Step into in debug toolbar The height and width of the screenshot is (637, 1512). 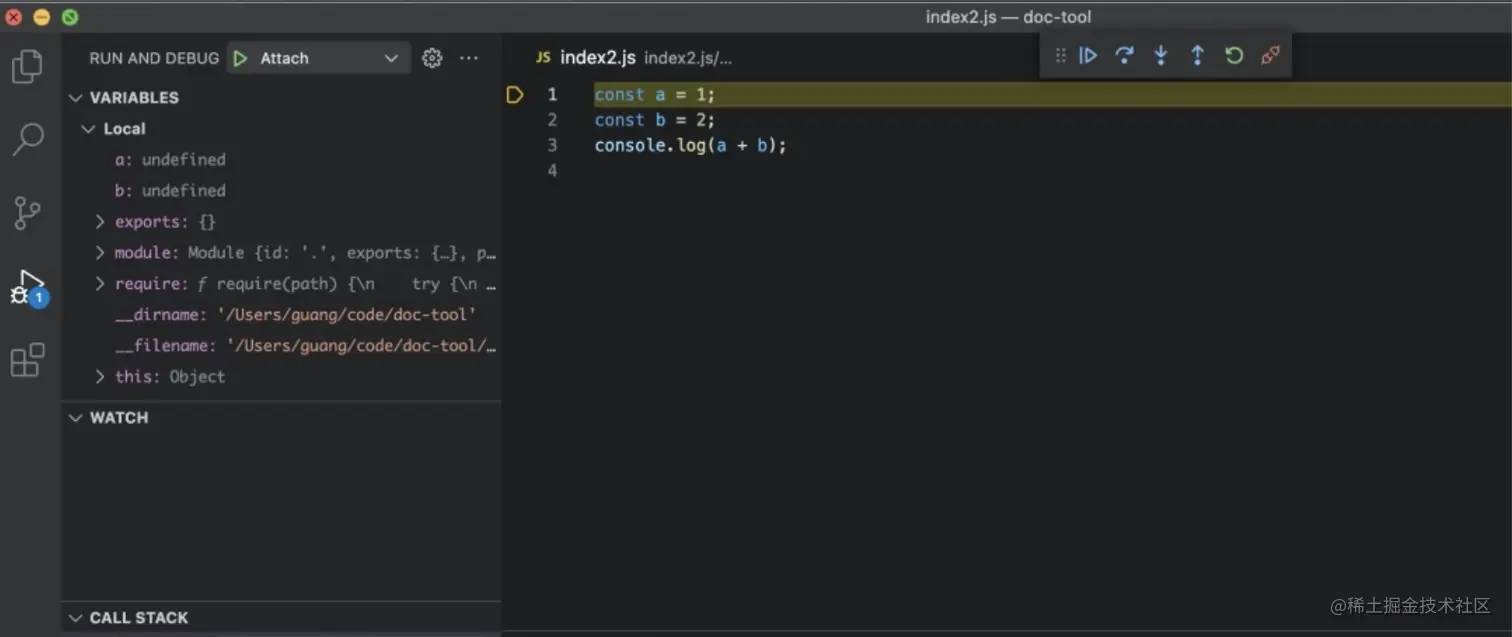(x=1161, y=56)
